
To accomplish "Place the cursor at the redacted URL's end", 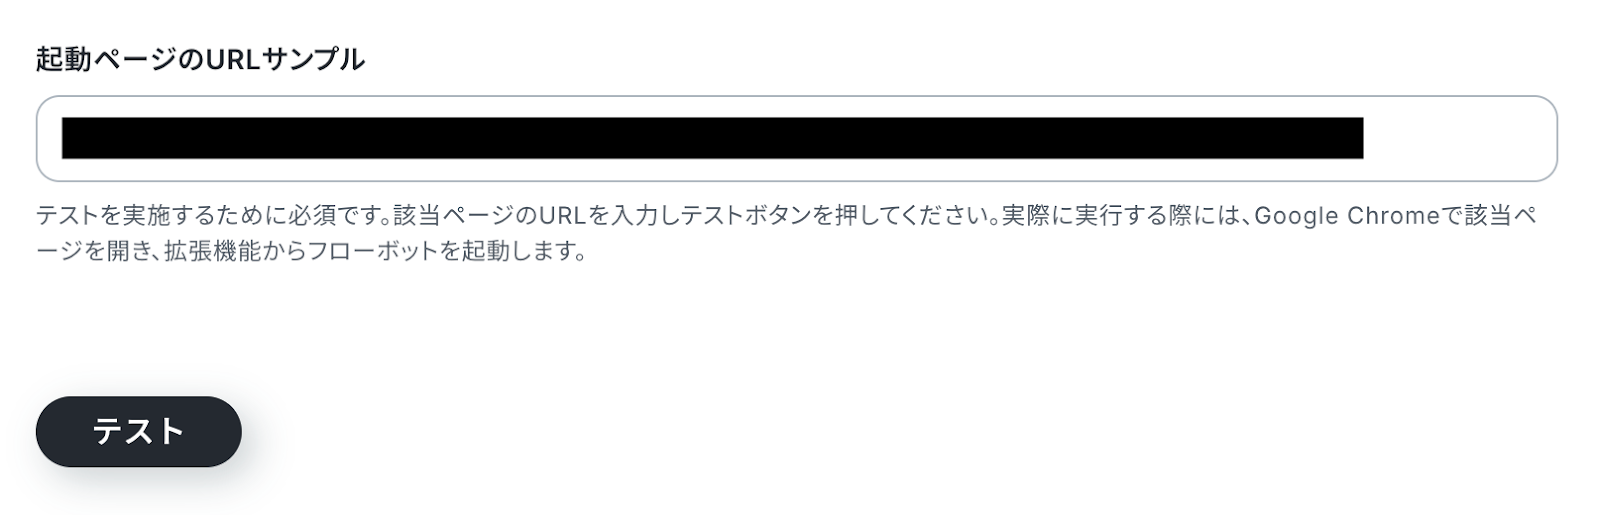I will [x=1362, y=138].
